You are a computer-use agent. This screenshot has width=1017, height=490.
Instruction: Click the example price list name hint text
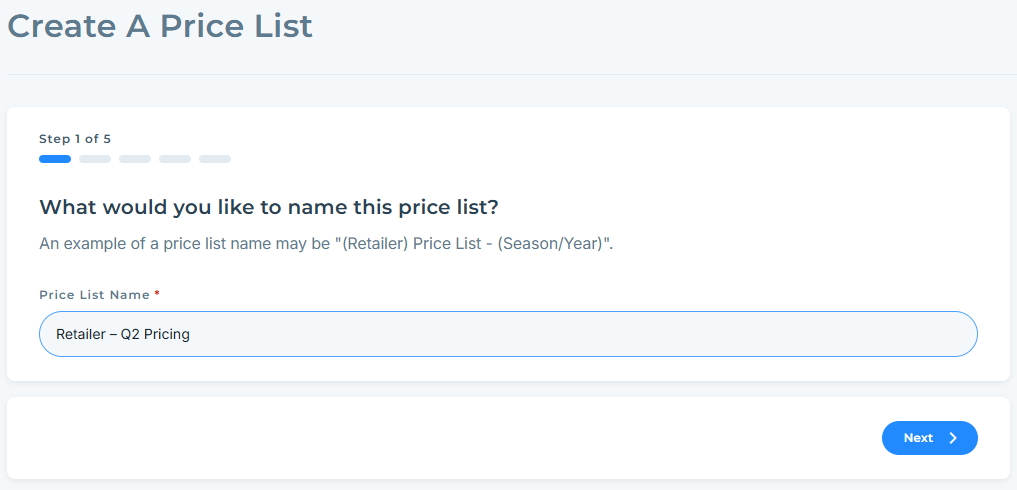(325, 243)
